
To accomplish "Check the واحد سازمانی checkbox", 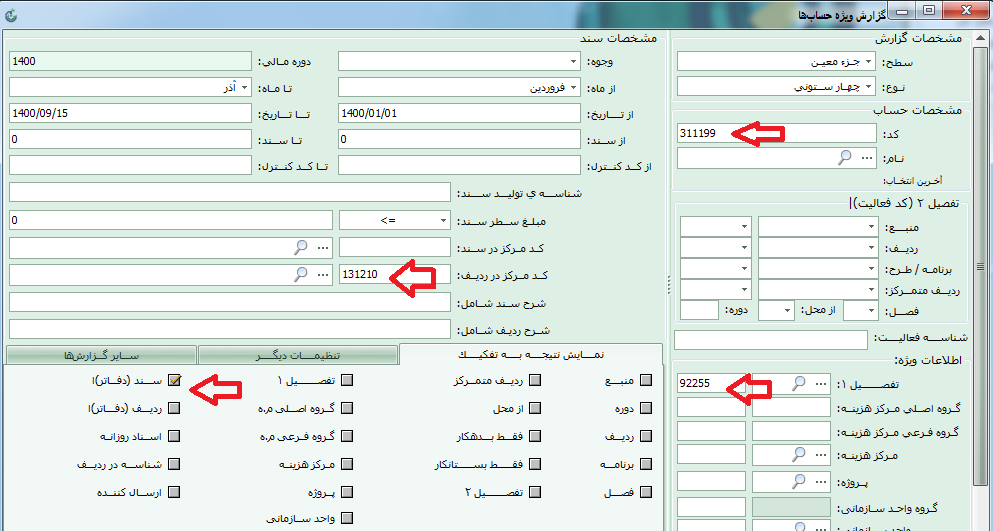I will (x=346, y=518).
